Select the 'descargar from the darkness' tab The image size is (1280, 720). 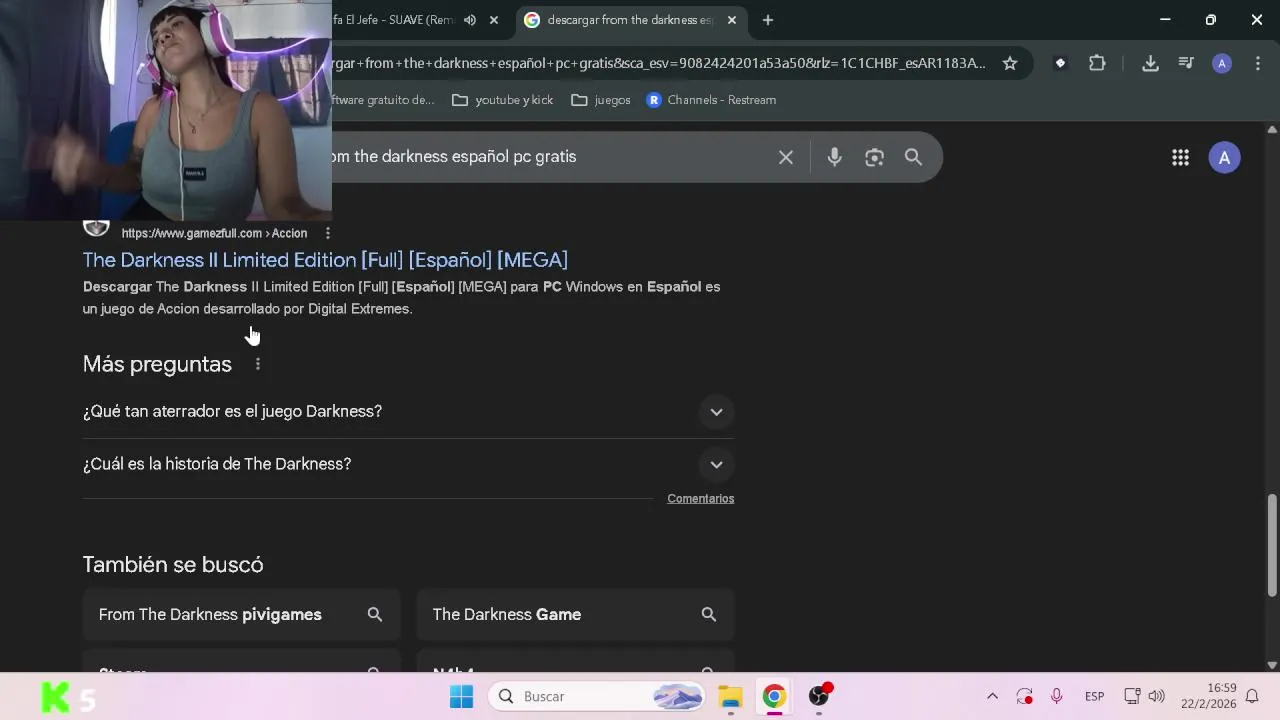tap(630, 20)
